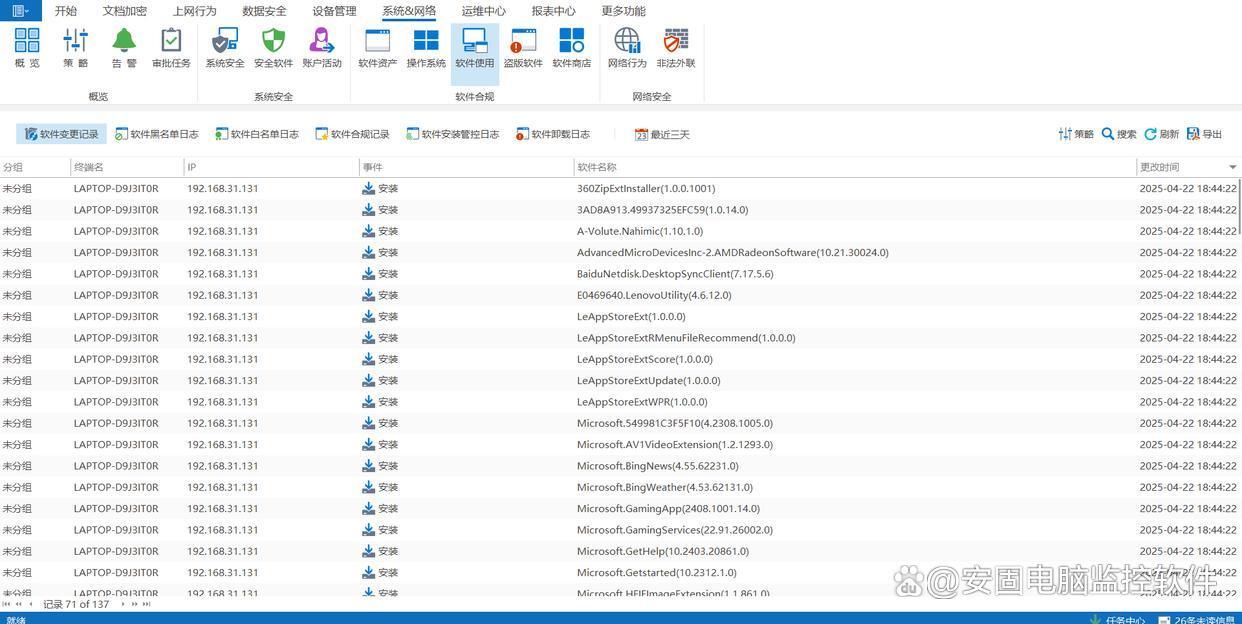This screenshot has width=1242, height=624.
Task: Click the 软件资产 software assets icon
Action: 378,47
